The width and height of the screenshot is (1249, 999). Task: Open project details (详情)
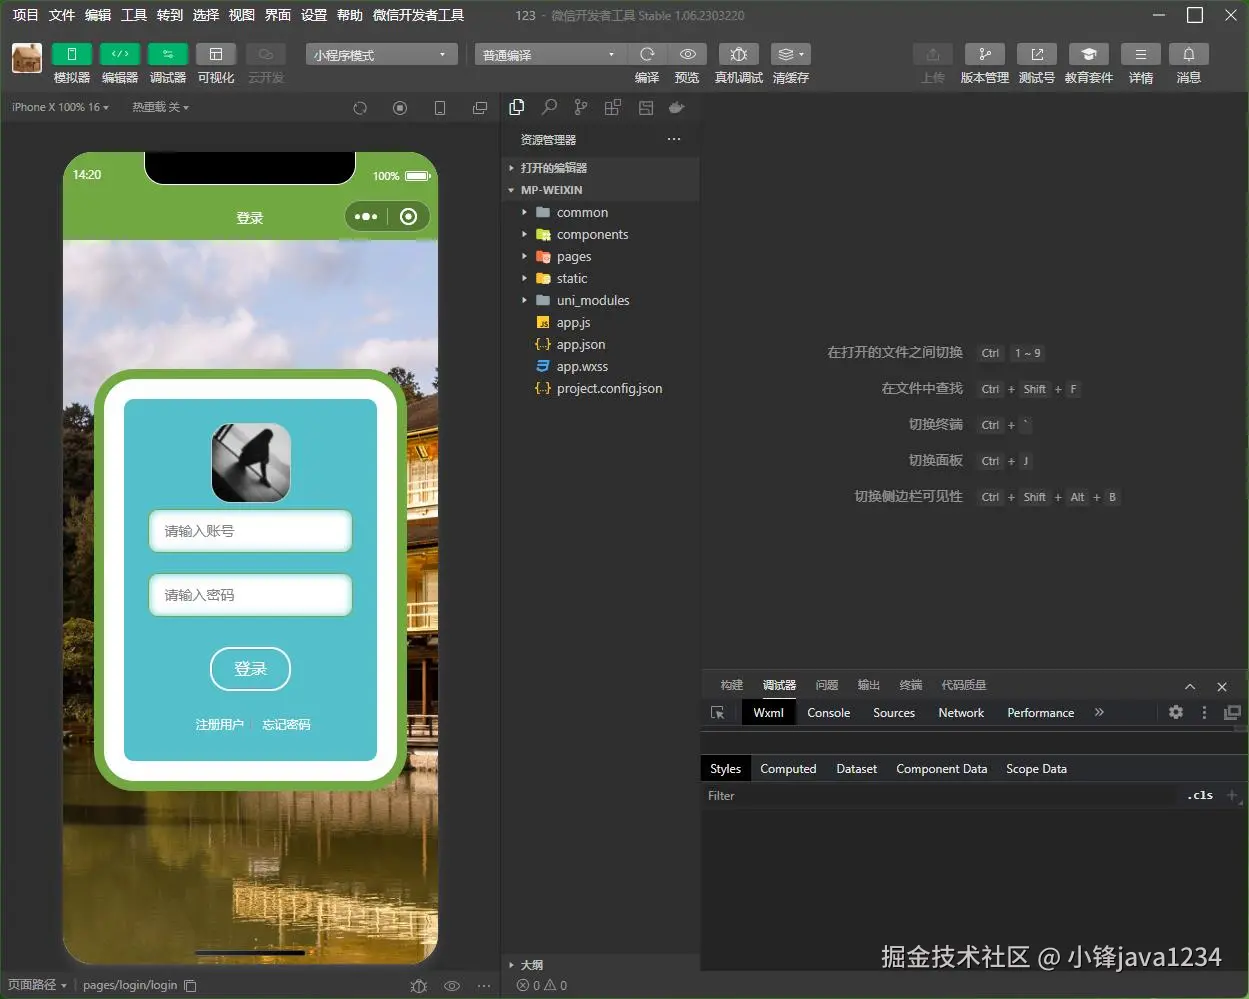click(x=1141, y=54)
